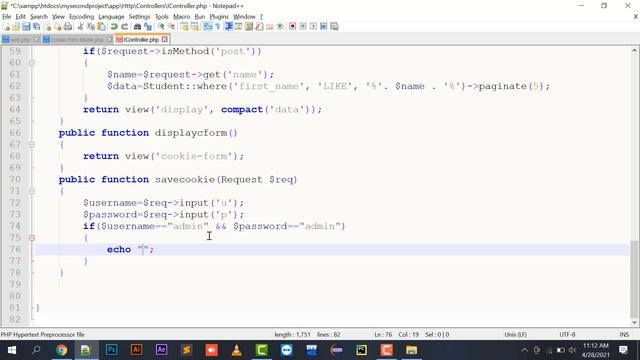Open the Window menu
This screenshot has width=640, height=360.
pyautogui.click(x=244, y=17)
